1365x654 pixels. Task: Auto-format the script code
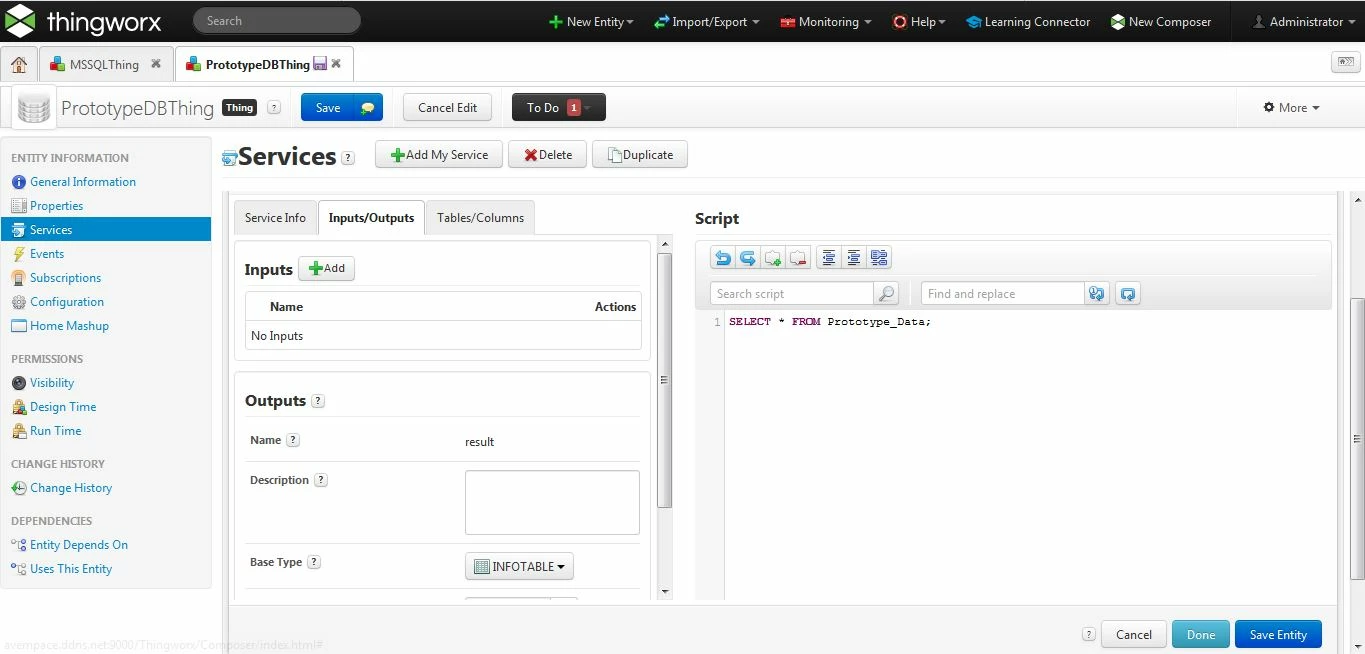[x=879, y=258]
